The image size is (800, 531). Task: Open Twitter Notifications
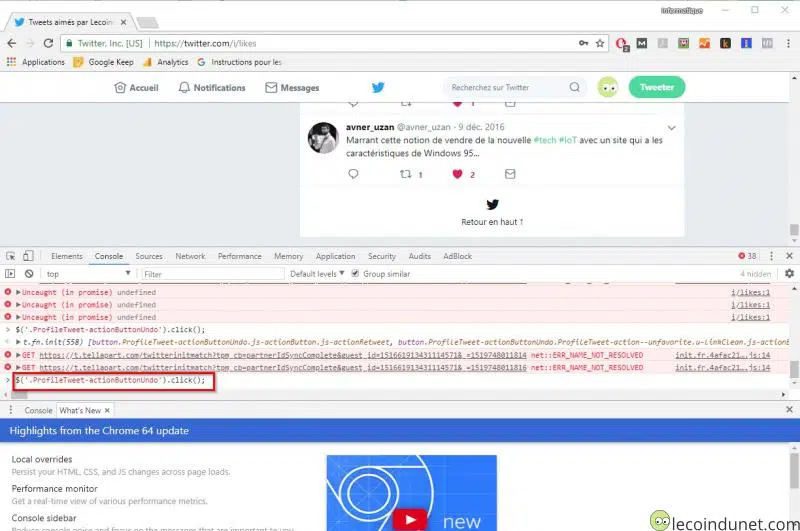pos(212,88)
